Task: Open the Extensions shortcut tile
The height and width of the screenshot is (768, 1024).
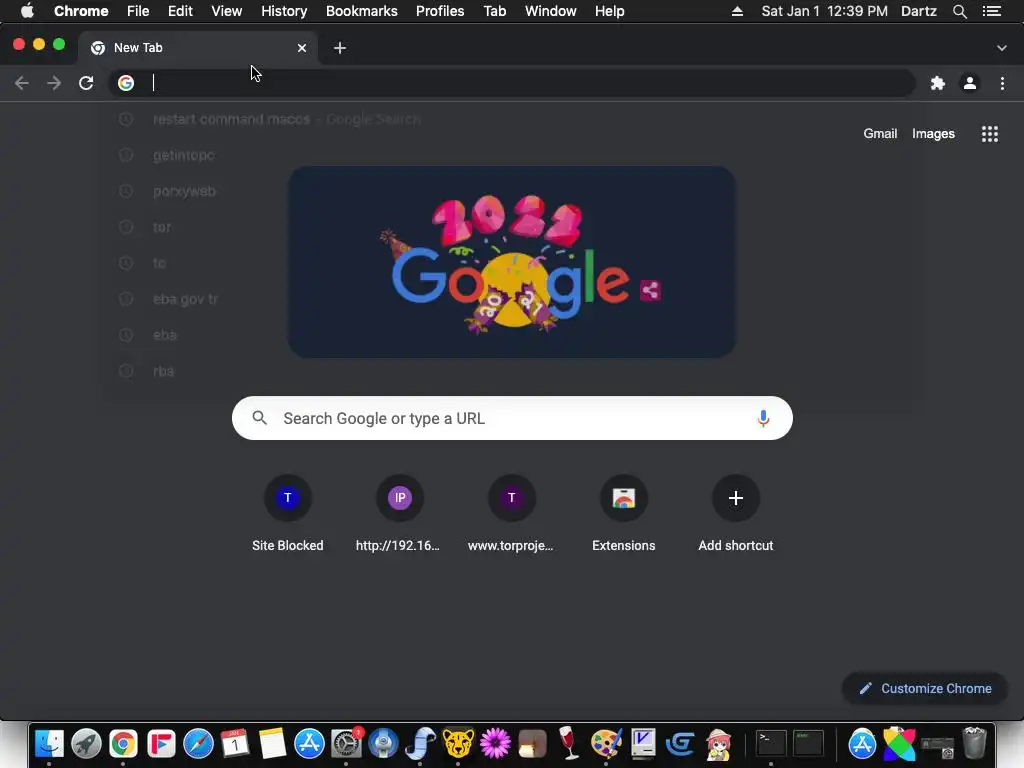Action: point(624,515)
